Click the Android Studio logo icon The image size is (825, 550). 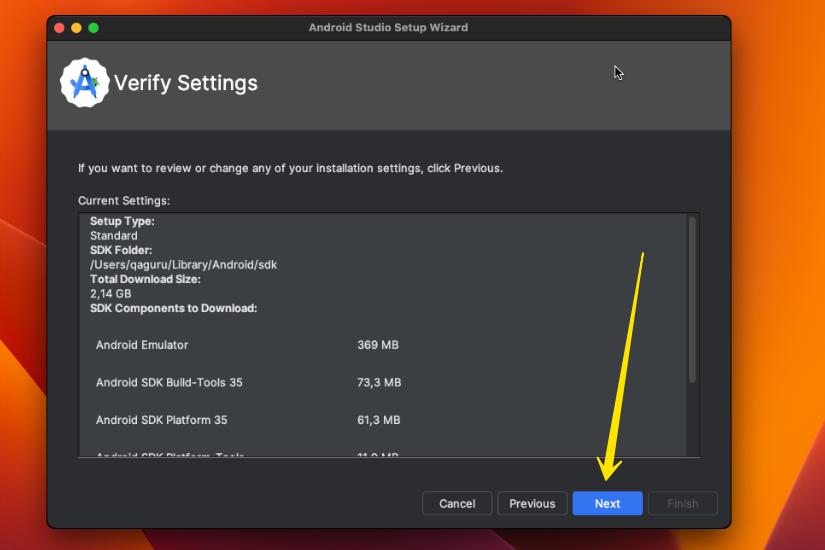pyautogui.click(x=84, y=83)
